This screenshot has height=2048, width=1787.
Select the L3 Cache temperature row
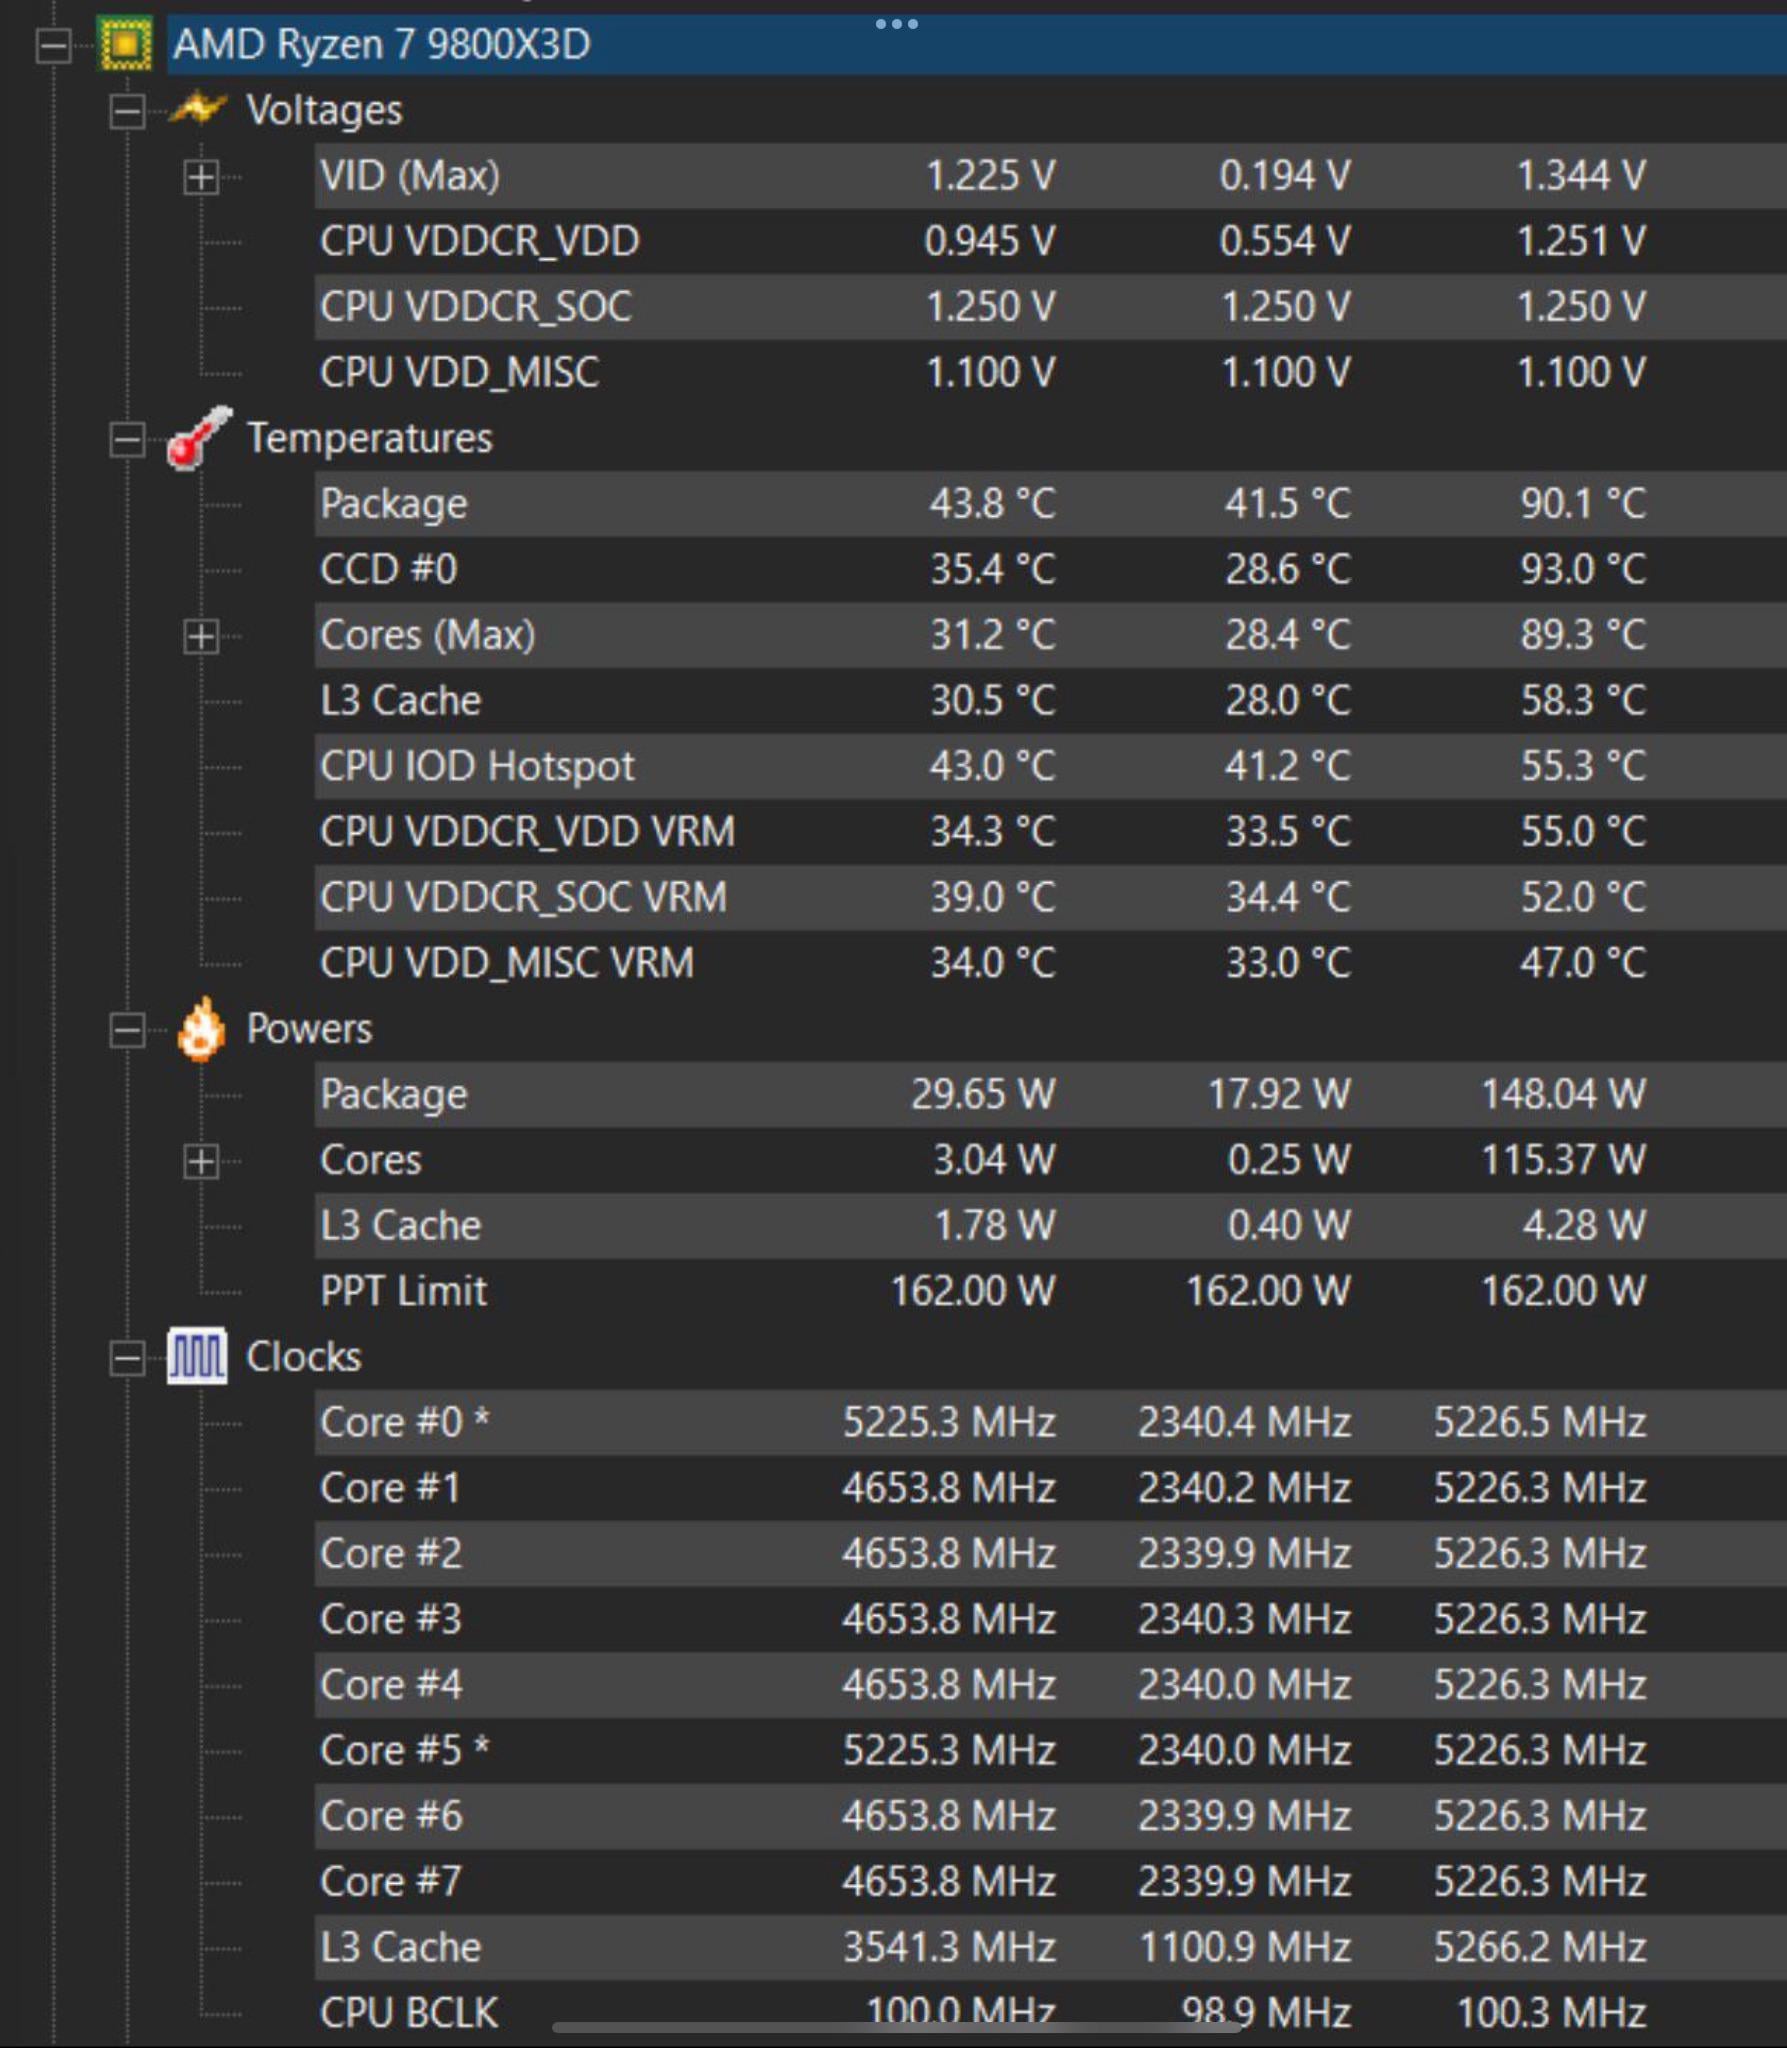tap(1050, 700)
